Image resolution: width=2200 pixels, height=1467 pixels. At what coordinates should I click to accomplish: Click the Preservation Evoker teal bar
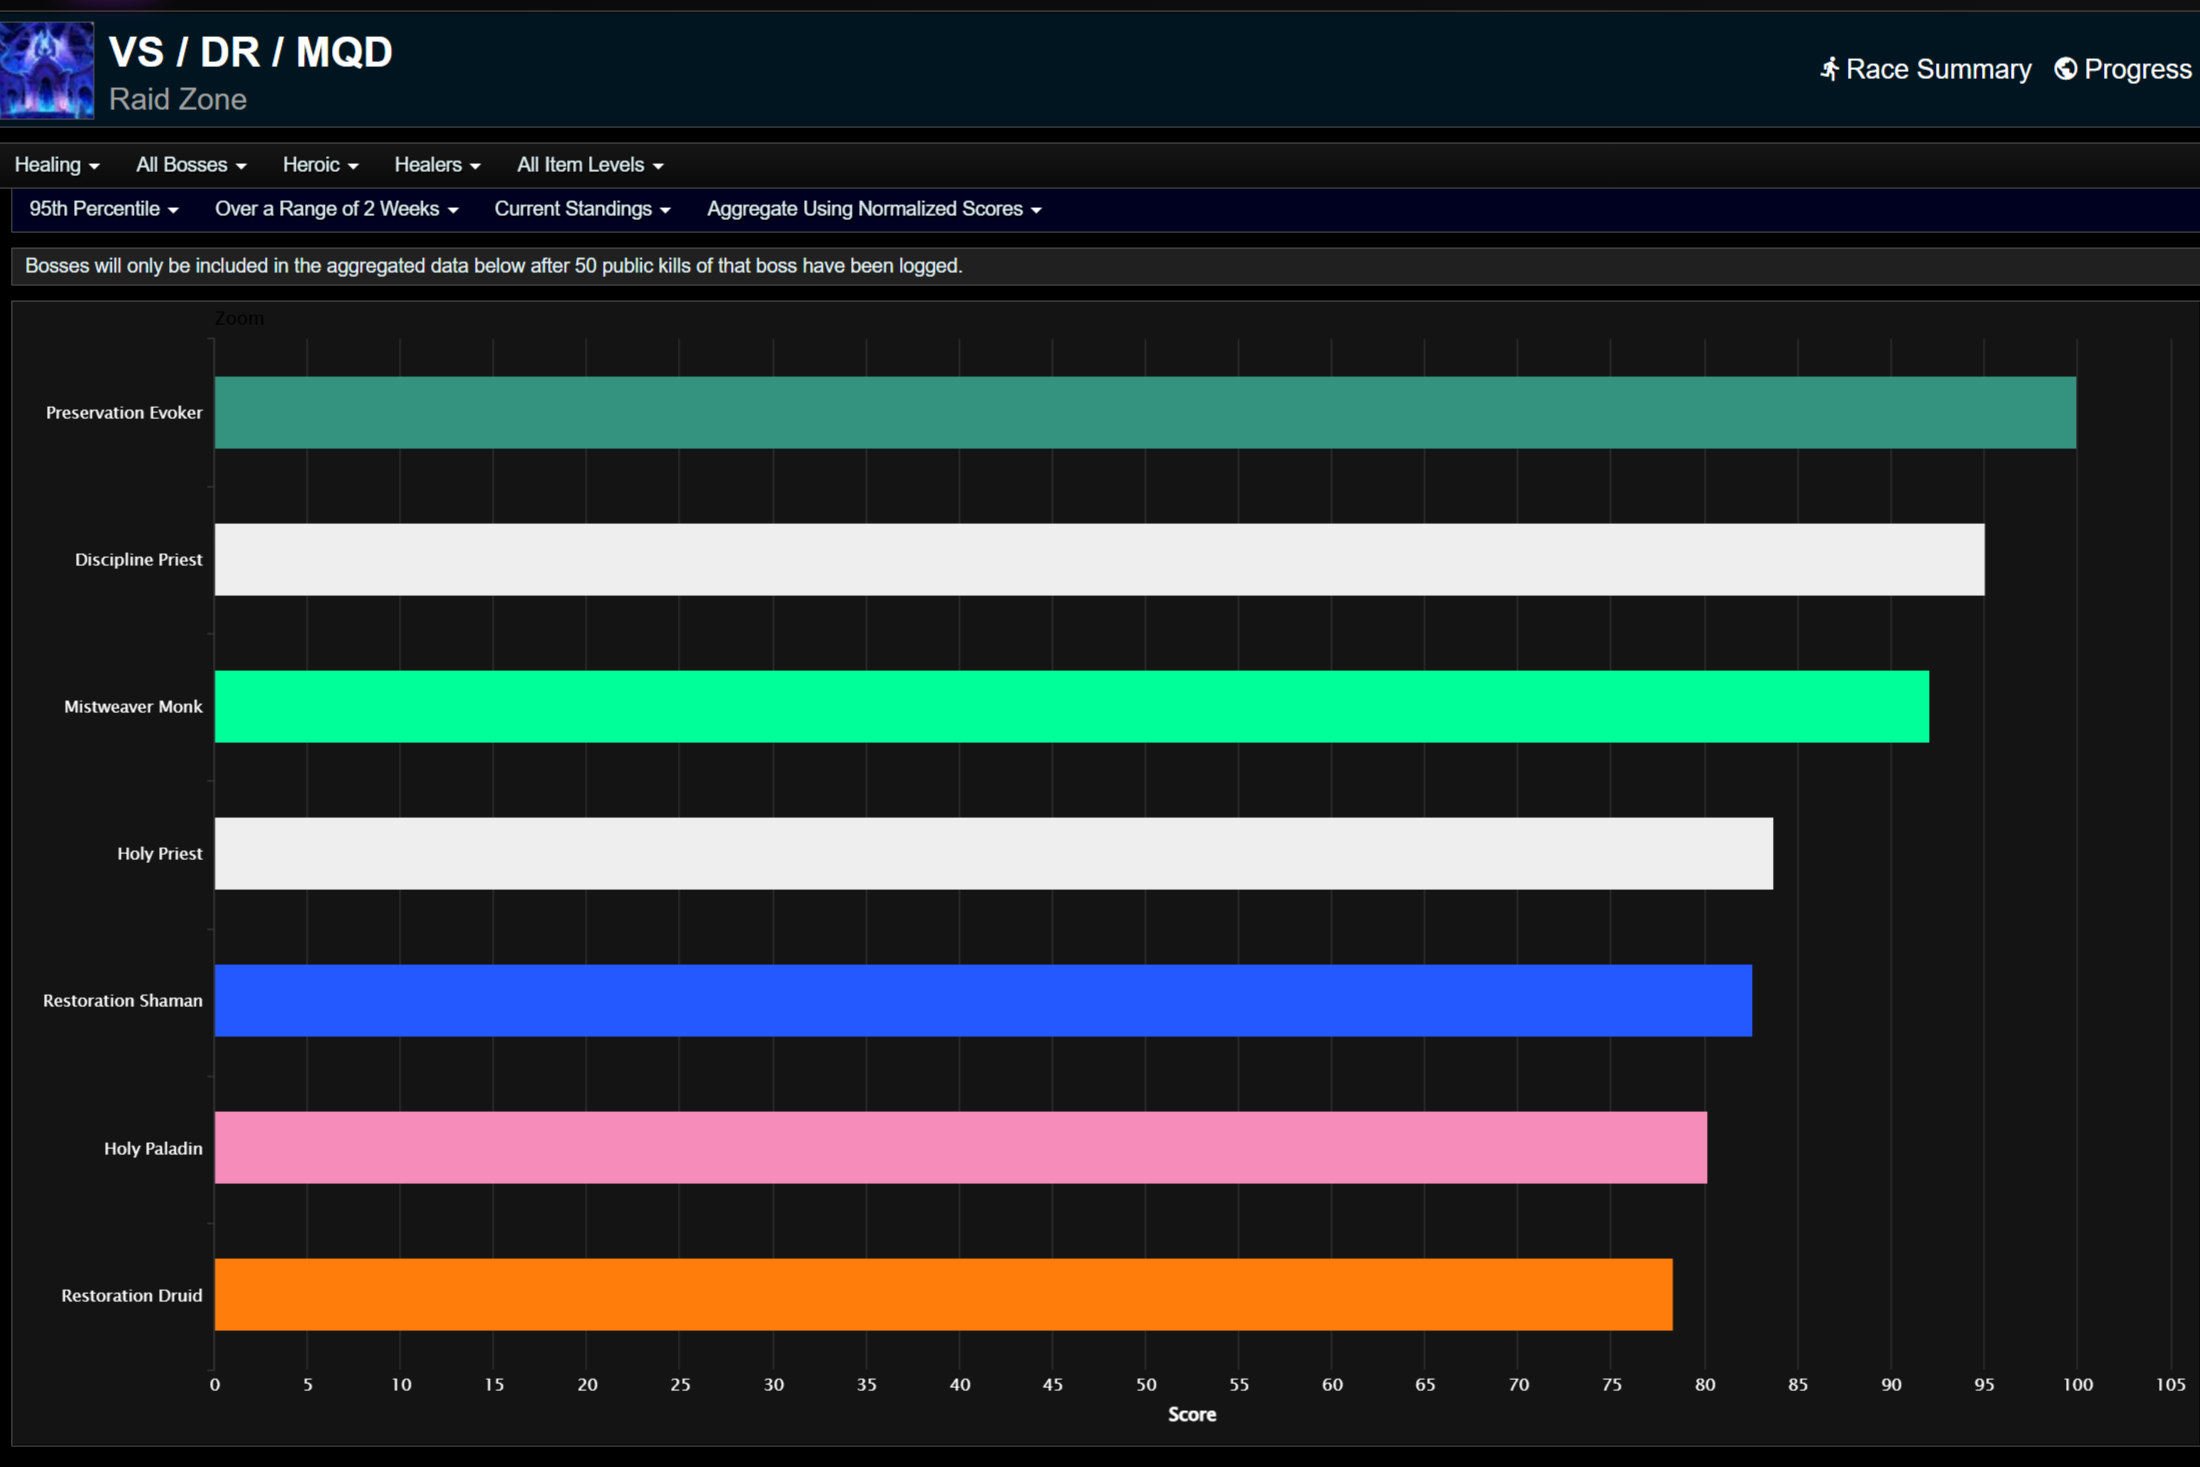coord(1145,412)
